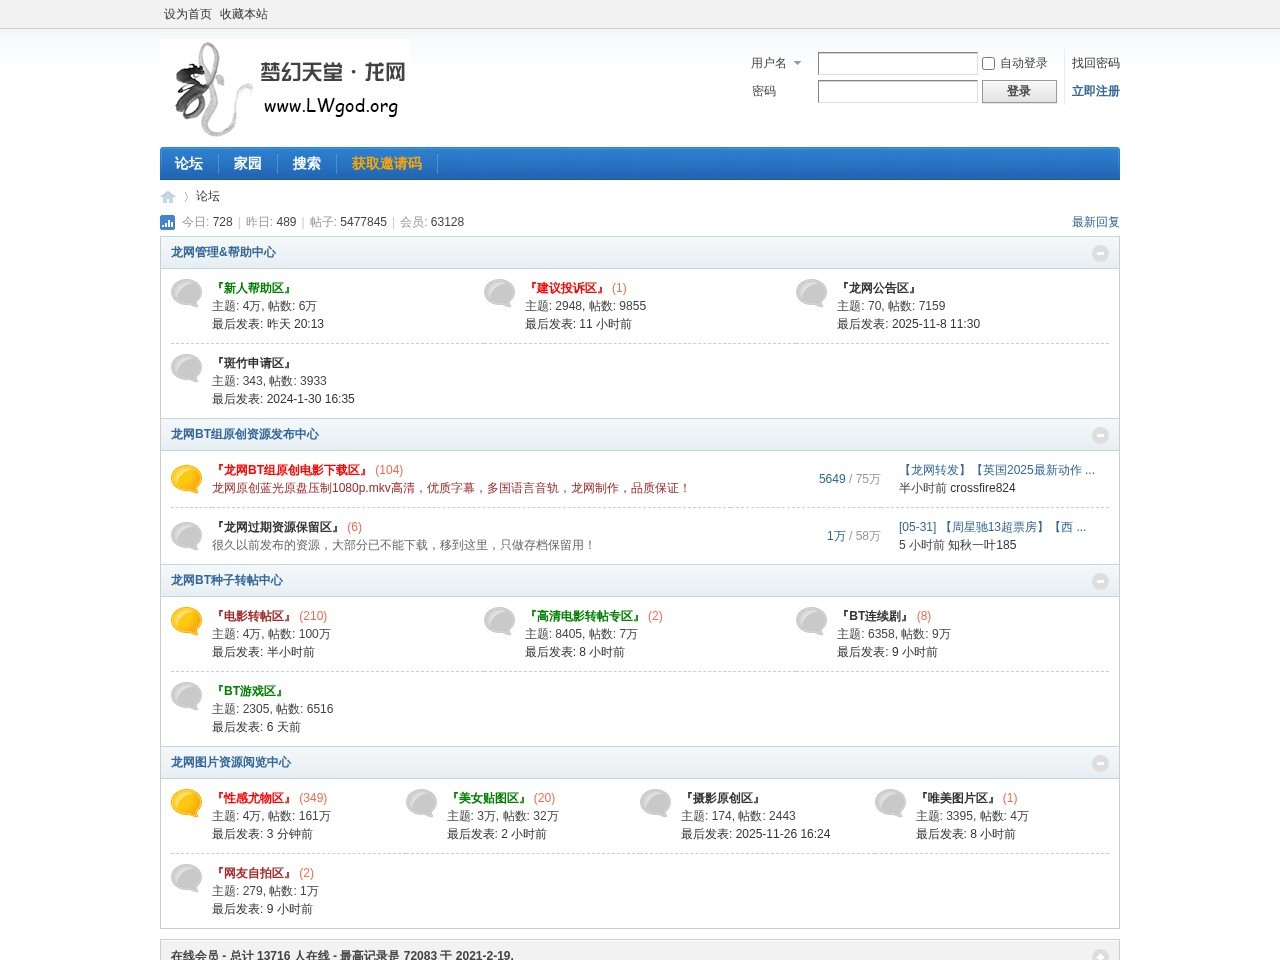Collapse the 龙网图片资源阅览中心 section
This screenshot has width=1280, height=960.
(x=1101, y=763)
